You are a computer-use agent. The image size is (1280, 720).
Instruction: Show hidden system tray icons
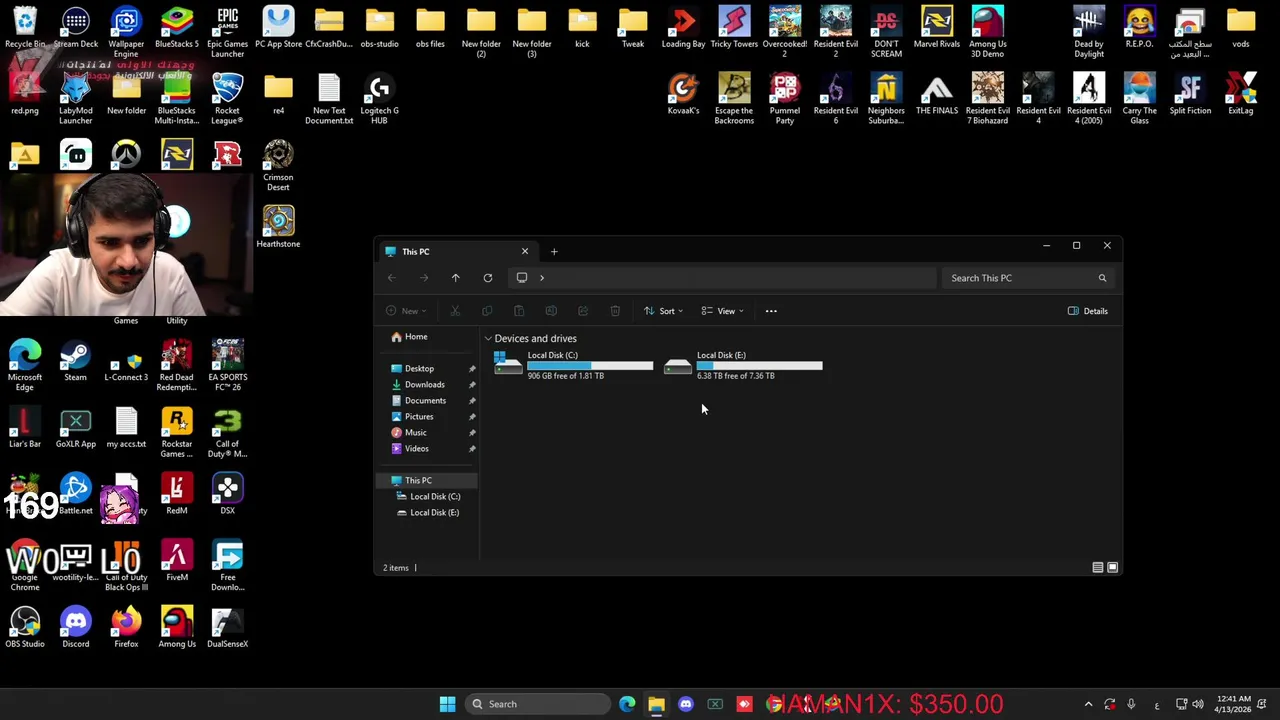[1088, 704]
